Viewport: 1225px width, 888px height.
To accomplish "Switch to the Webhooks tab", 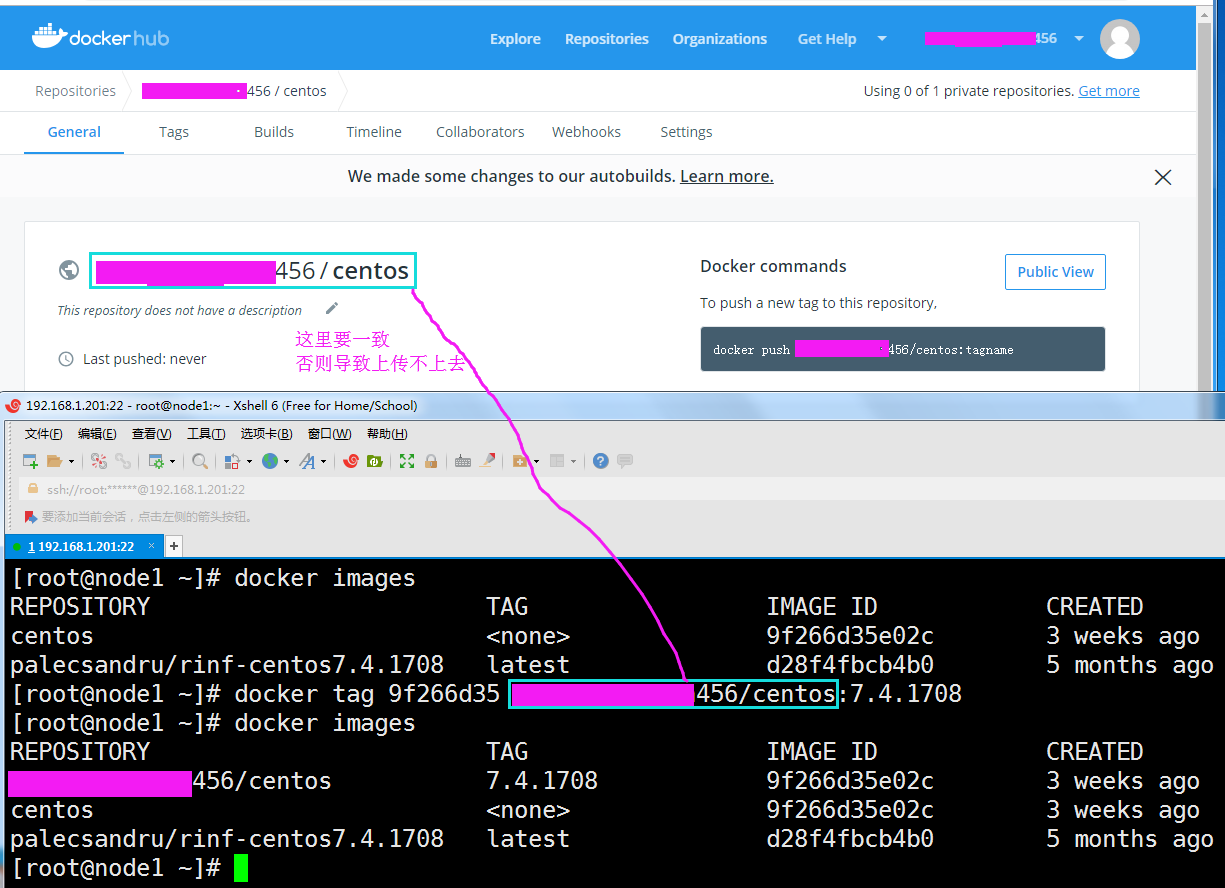I will point(586,132).
